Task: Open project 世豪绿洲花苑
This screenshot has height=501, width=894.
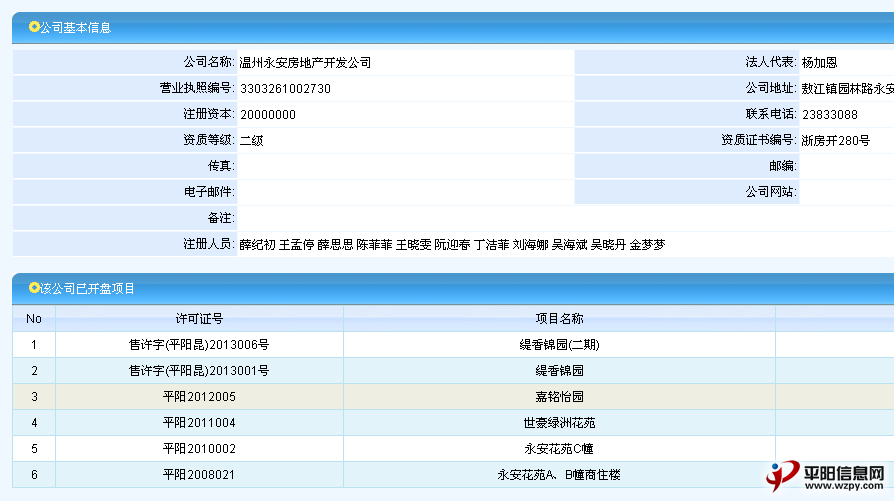Action: (559, 423)
